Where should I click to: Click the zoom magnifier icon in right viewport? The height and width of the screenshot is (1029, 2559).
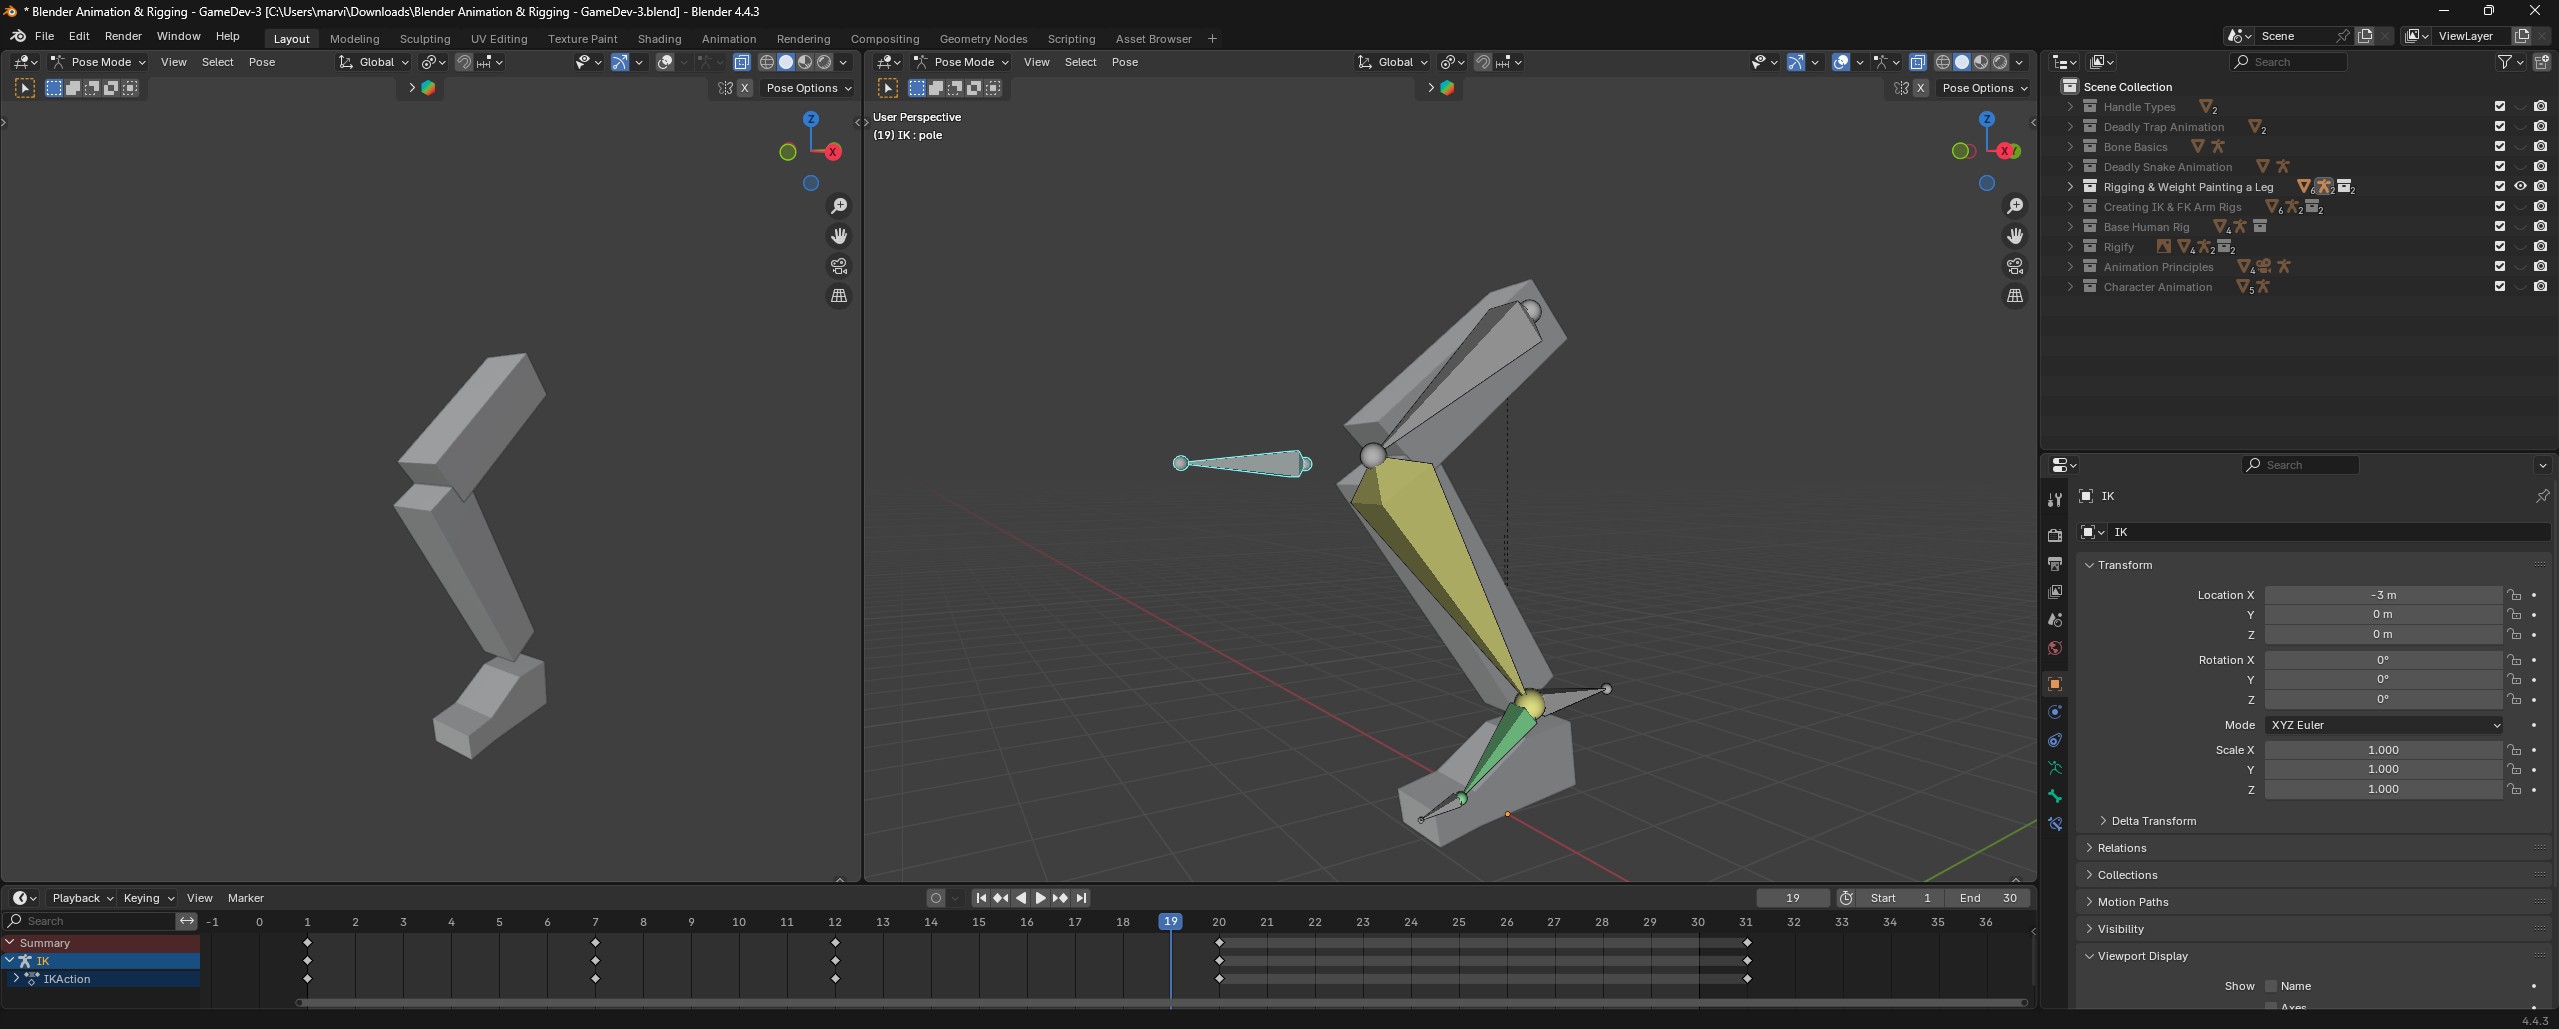click(x=2014, y=206)
